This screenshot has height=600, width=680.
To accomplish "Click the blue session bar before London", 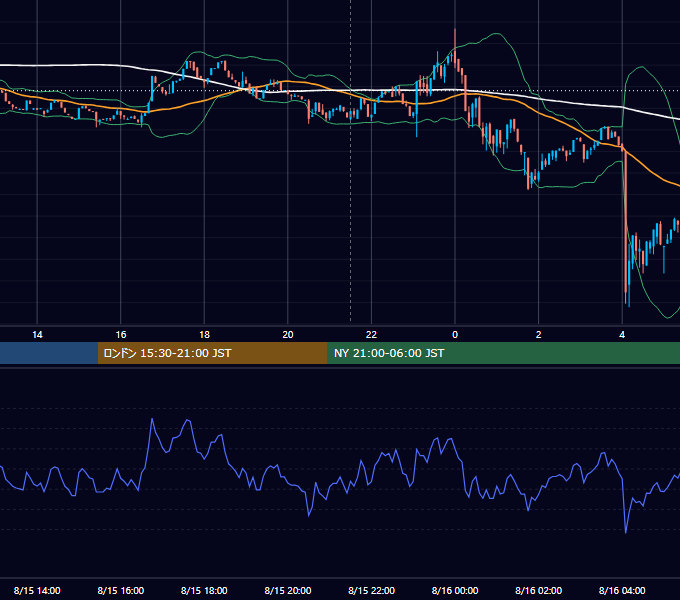I will click(x=49, y=353).
